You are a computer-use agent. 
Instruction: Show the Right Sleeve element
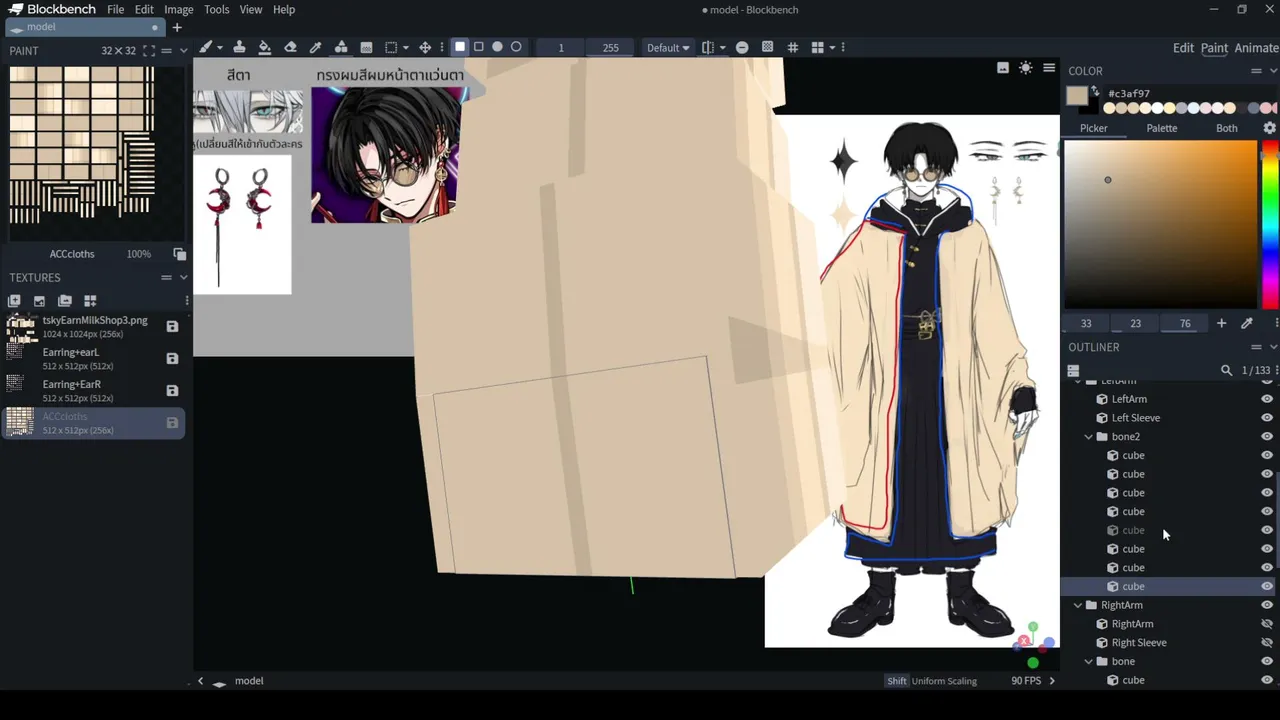1267,643
